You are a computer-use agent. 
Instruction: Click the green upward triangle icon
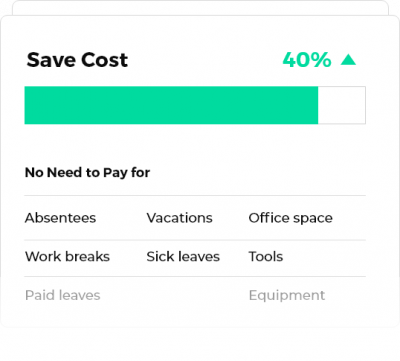click(x=349, y=60)
